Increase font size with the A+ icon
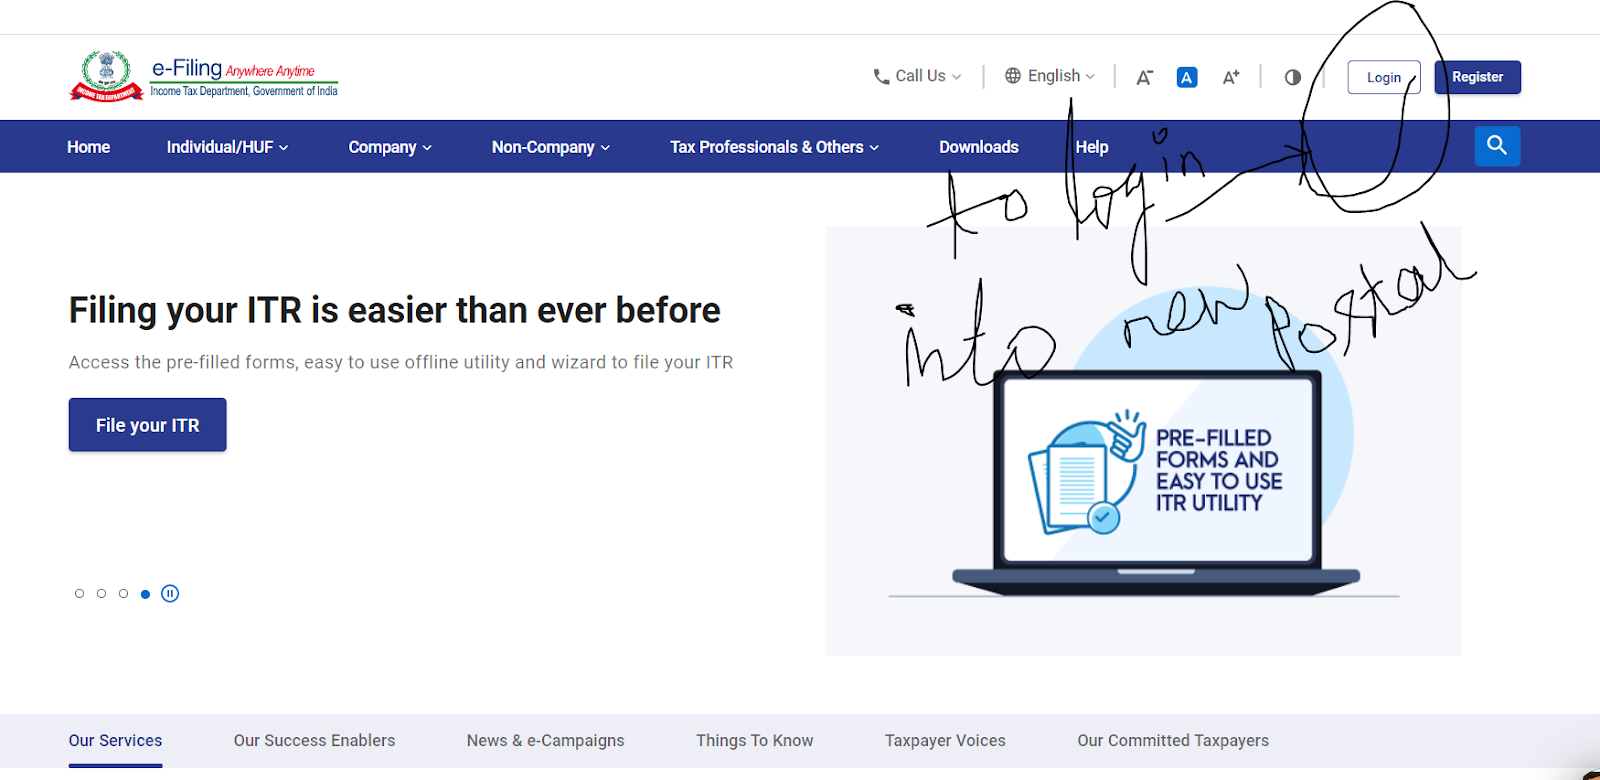 pyautogui.click(x=1231, y=77)
